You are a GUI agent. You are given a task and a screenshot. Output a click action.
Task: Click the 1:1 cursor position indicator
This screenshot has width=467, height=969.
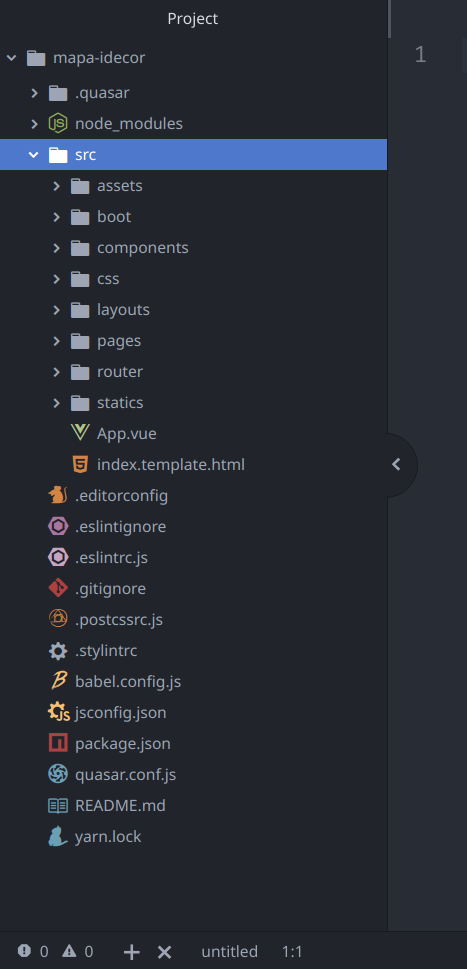click(x=292, y=951)
